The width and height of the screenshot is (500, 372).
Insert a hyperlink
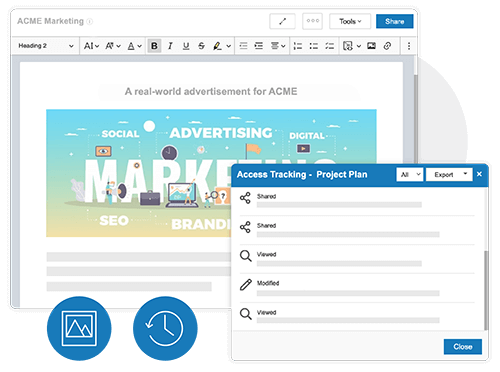[387, 46]
